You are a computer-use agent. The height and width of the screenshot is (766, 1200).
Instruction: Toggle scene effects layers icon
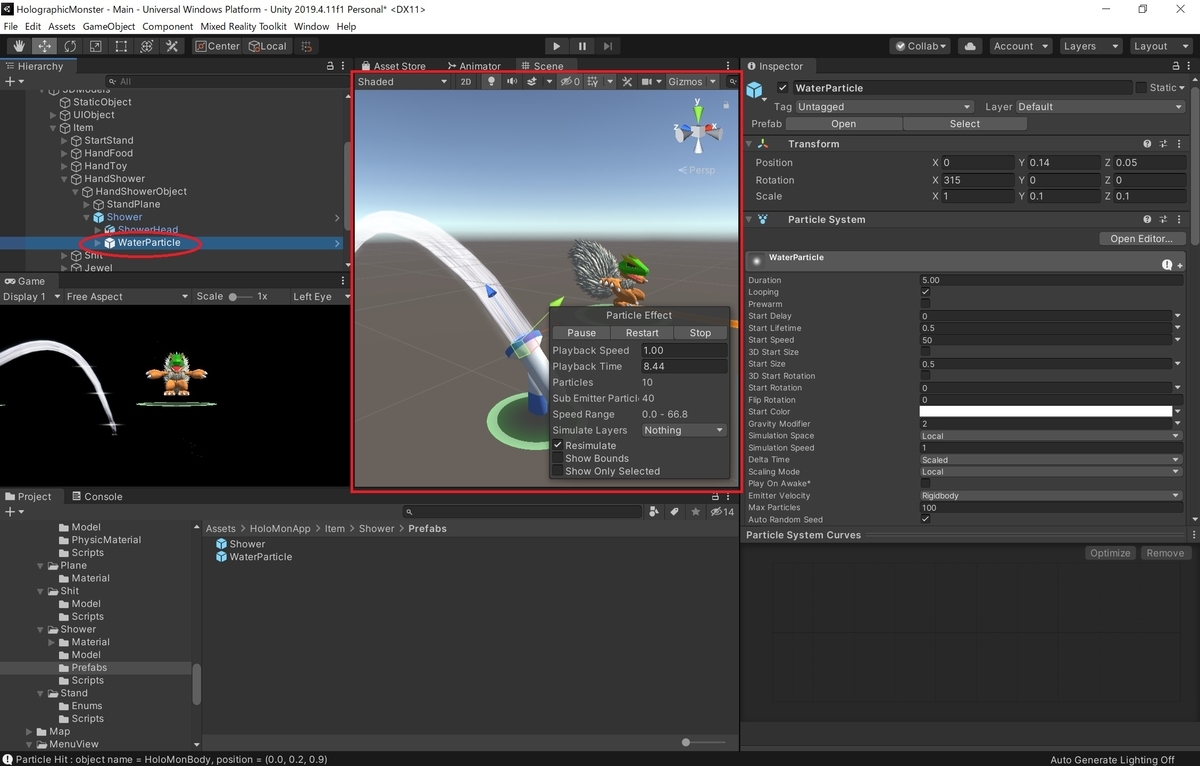click(534, 82)
